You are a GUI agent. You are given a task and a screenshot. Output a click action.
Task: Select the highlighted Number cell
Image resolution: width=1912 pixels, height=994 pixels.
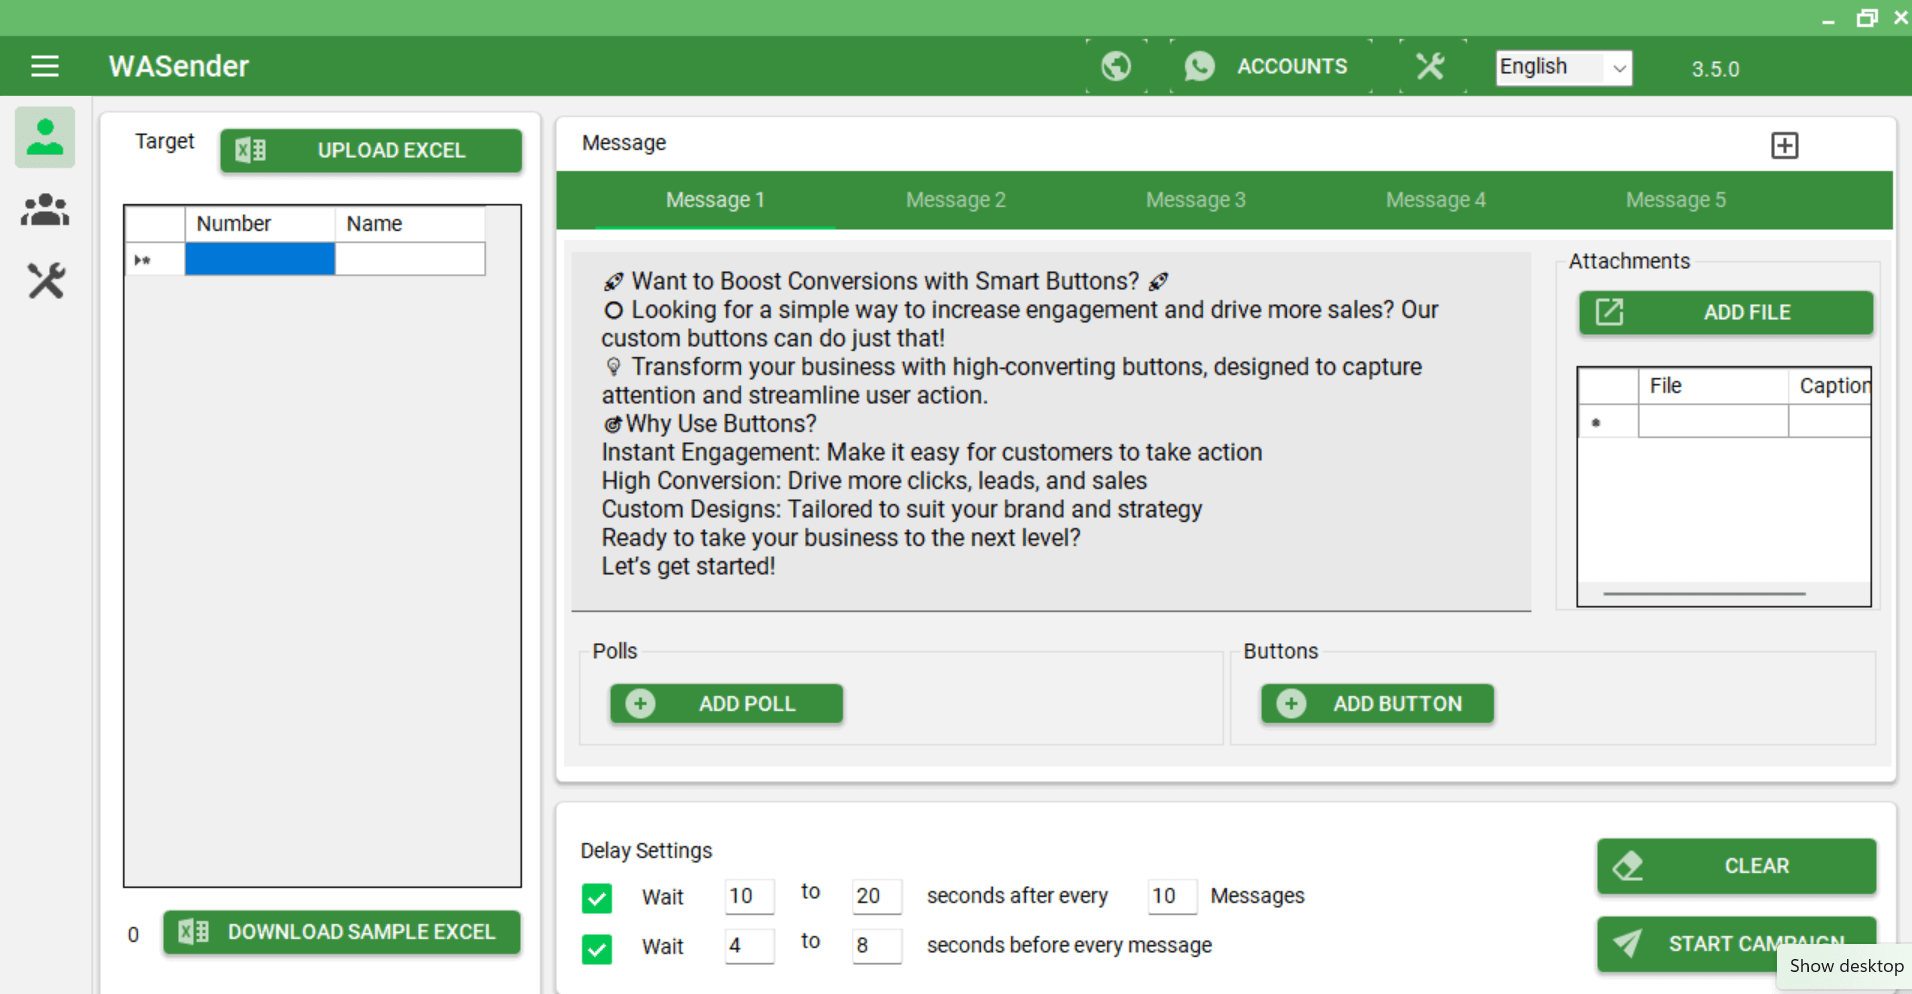point(259,259)
